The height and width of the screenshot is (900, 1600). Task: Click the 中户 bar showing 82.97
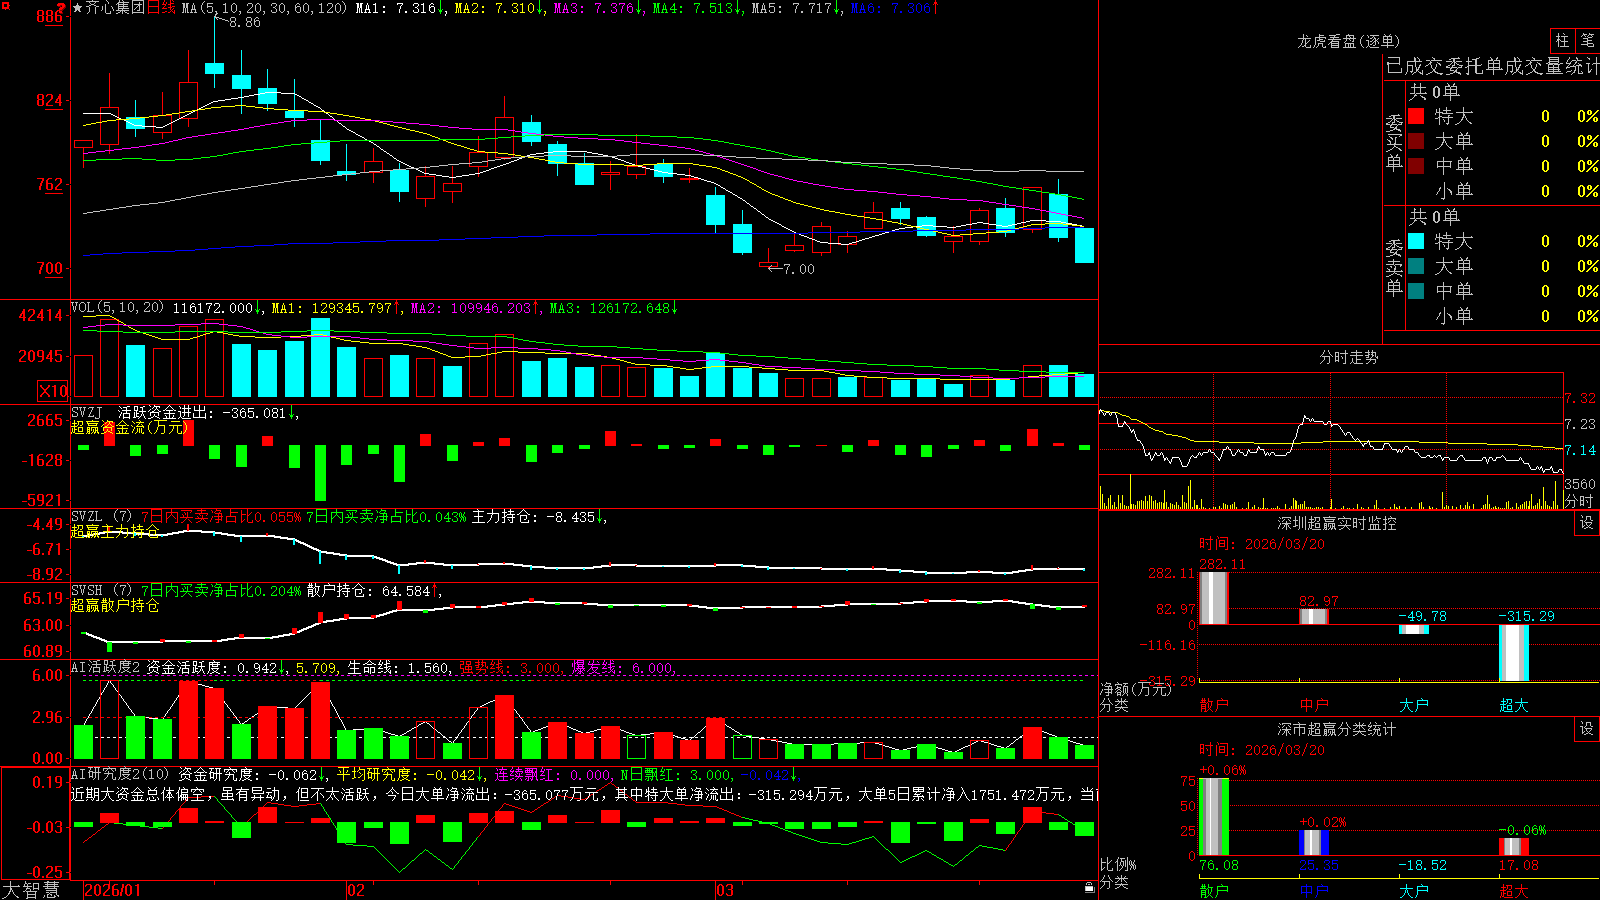coord(1313,617)
